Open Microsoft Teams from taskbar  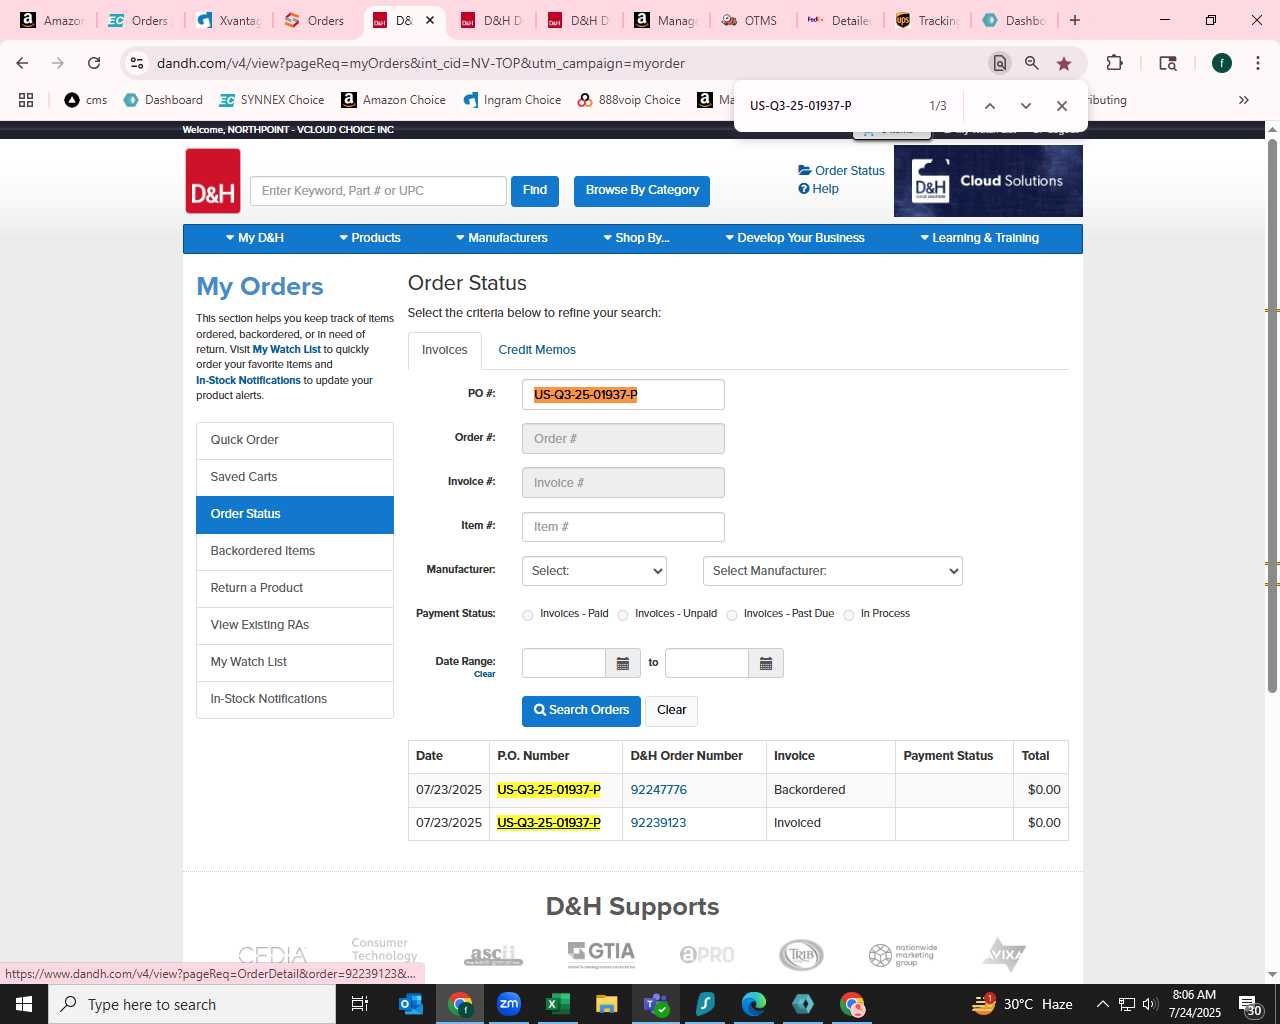click(x=656, y=1004)
